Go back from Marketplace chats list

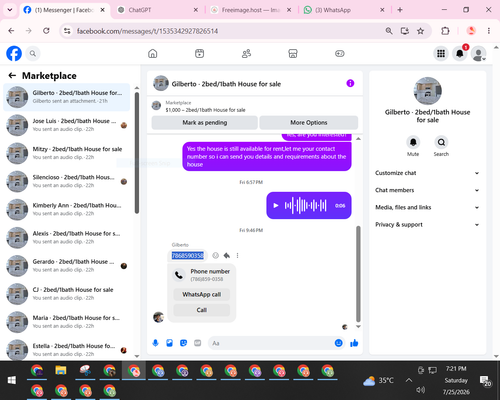coord(12,76)
